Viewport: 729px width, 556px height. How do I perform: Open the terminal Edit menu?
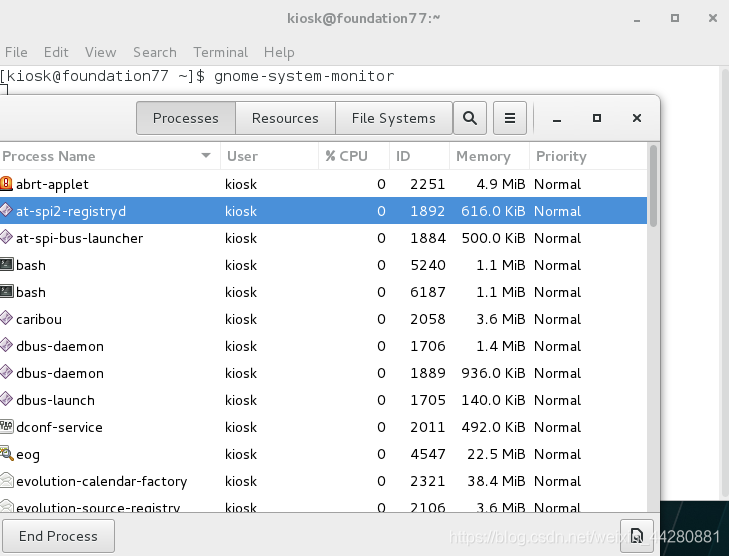click(x=56, y=52)
